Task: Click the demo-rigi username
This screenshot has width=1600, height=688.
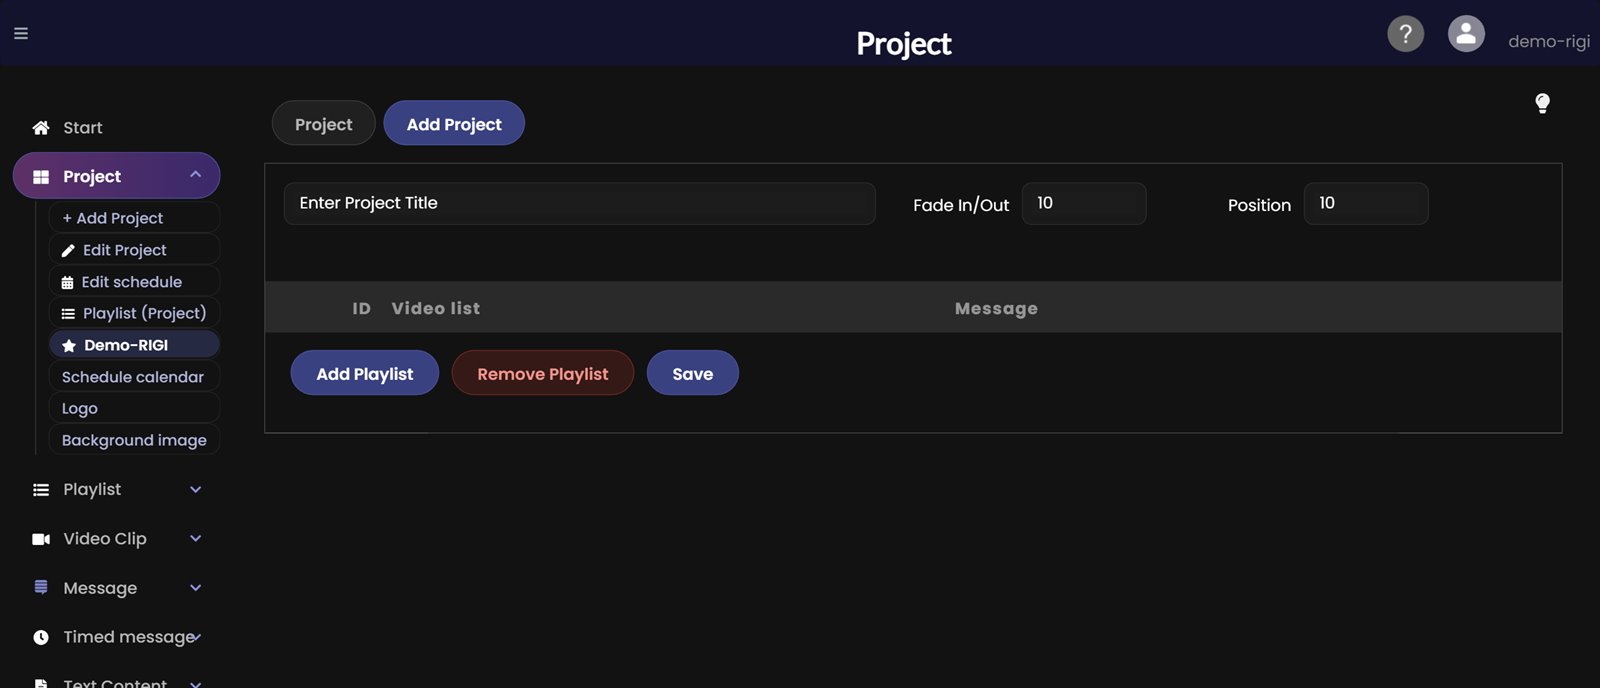Action: click(x=1549, y=41)
